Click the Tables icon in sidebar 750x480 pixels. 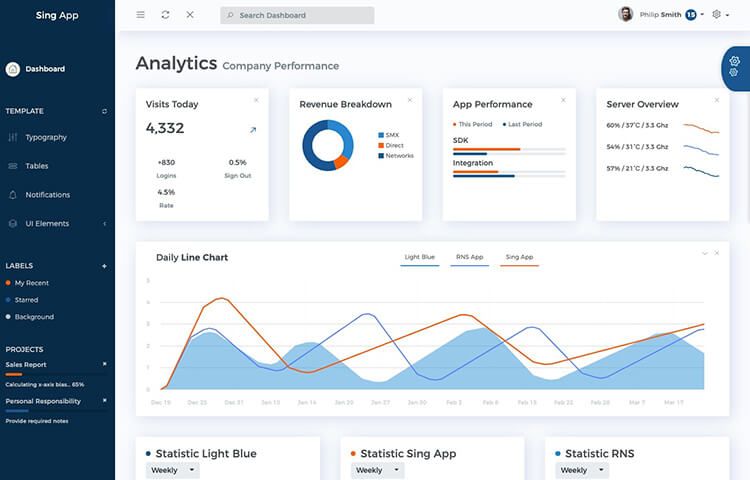(13, 166)
